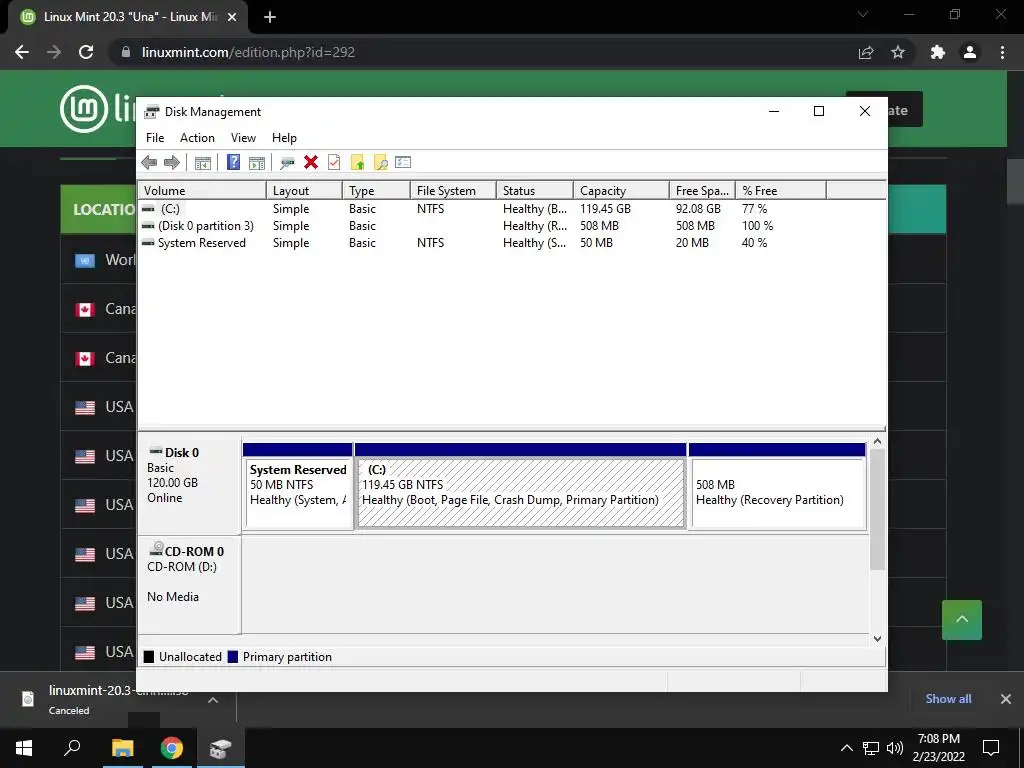Image resolution: width=1024 pixels, height=768 pixels.
Task: Click the Connect/Rescan disk toolbar icon
Action: 287,163
